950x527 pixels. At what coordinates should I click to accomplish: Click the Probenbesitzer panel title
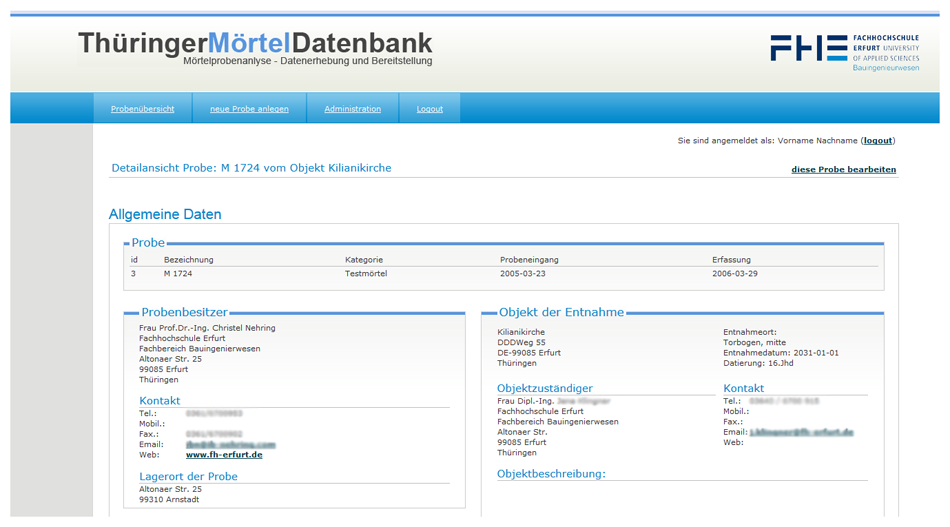(184, 313)
